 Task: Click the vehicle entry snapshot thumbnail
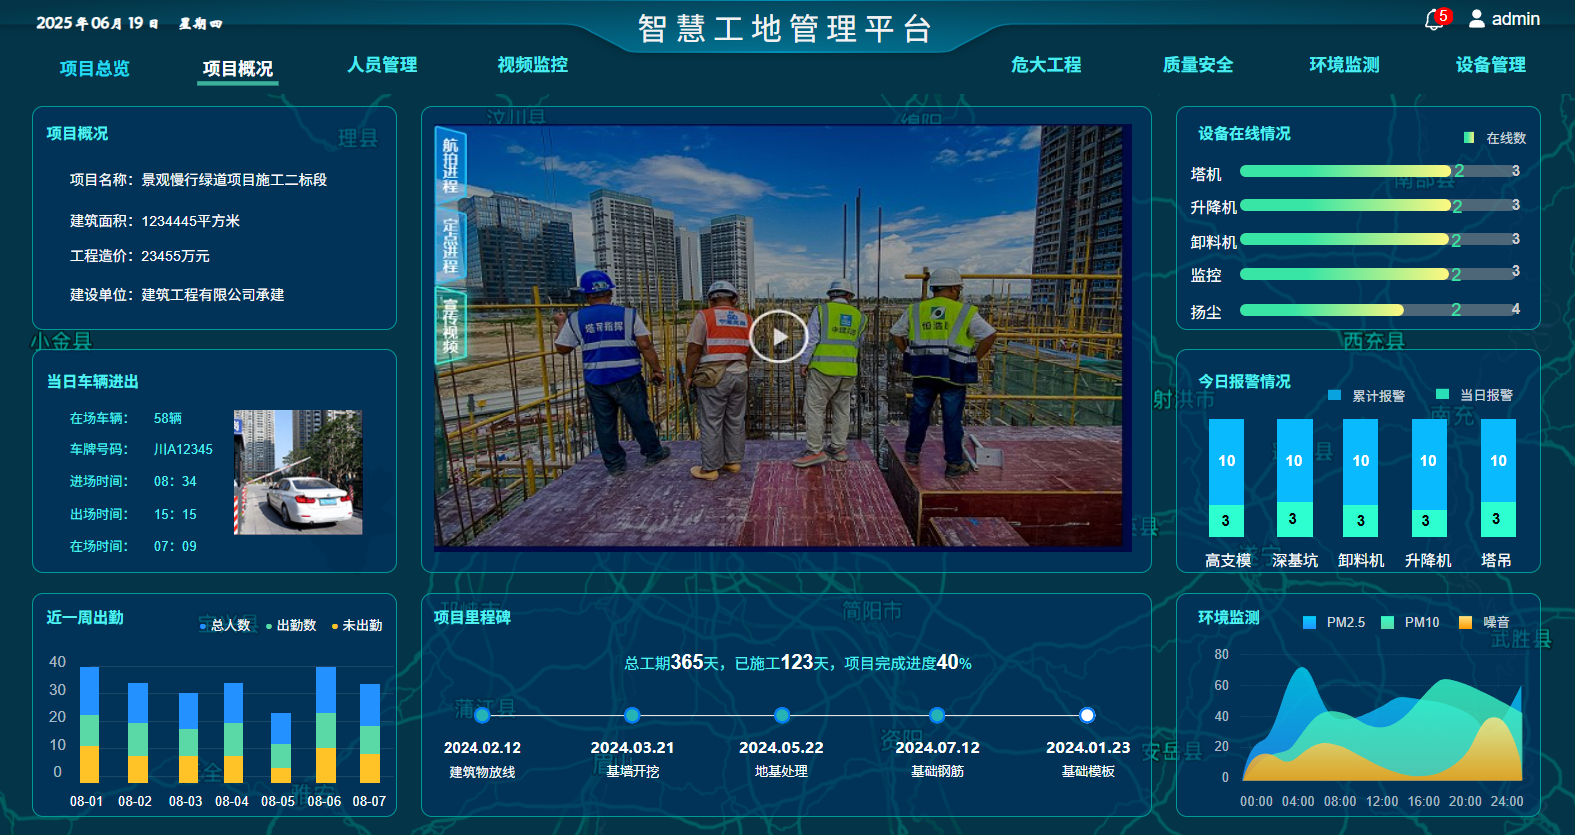(298, 472)
